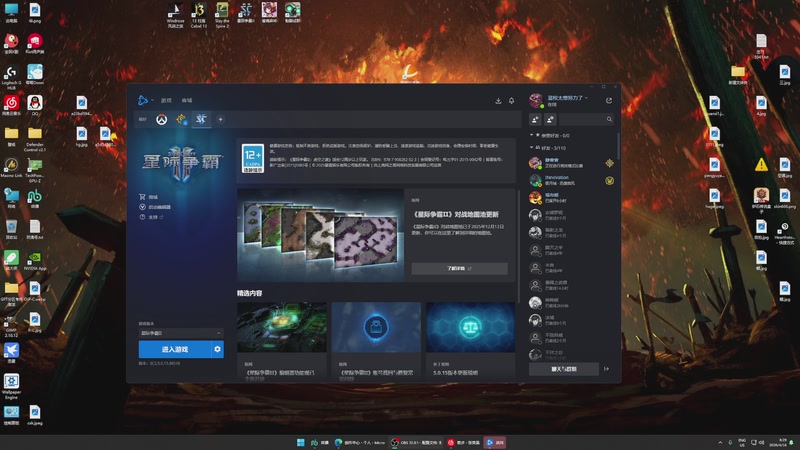
Task: Click the map pool update headline
Action: (x=456, y=214)
